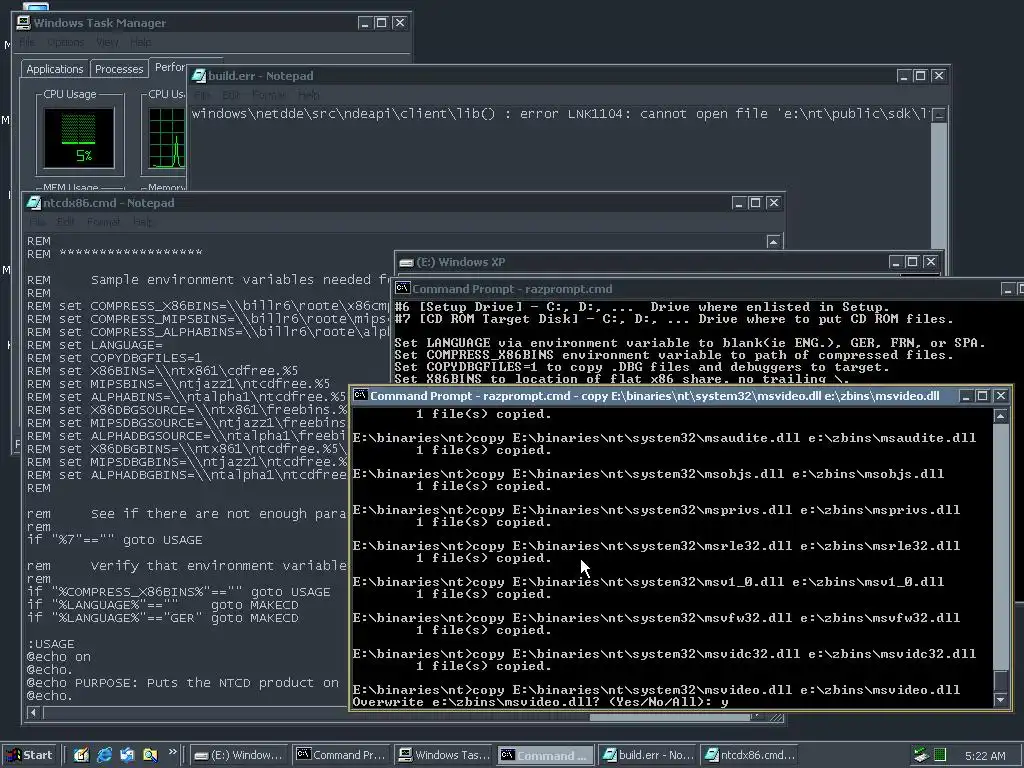Open the Edit menu in ntcdx86.cmd Notepad

[x=65, y=222]
